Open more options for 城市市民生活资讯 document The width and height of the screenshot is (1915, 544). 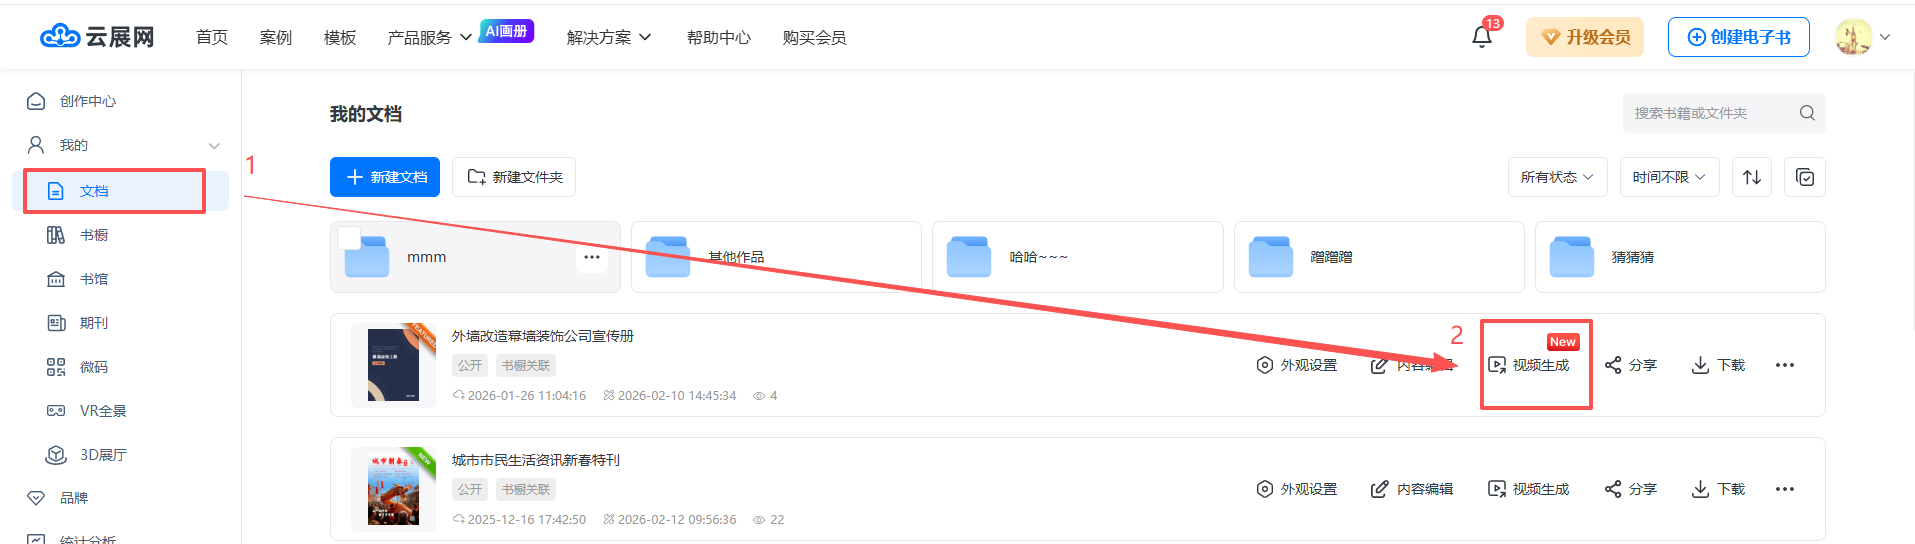(1784, 489)
